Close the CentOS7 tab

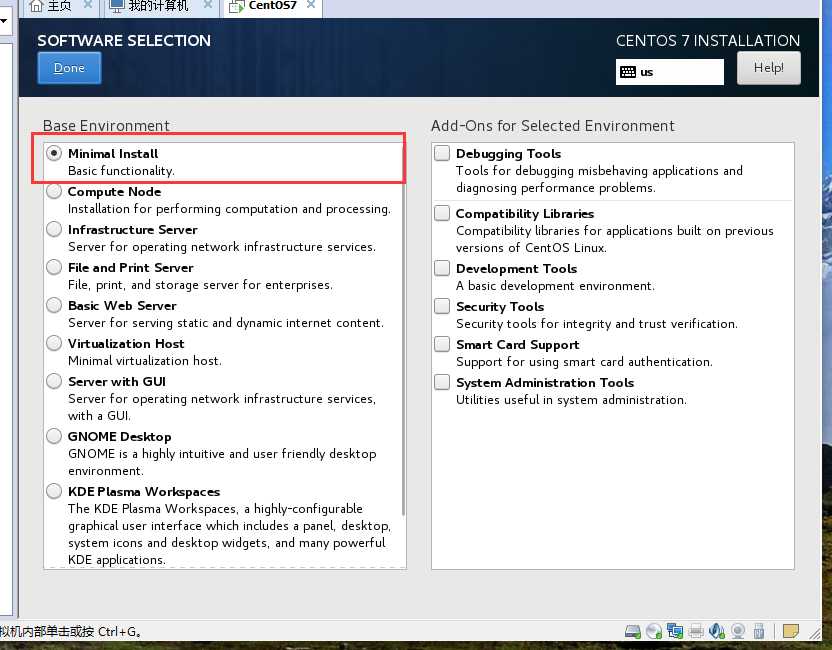[311, 5]
